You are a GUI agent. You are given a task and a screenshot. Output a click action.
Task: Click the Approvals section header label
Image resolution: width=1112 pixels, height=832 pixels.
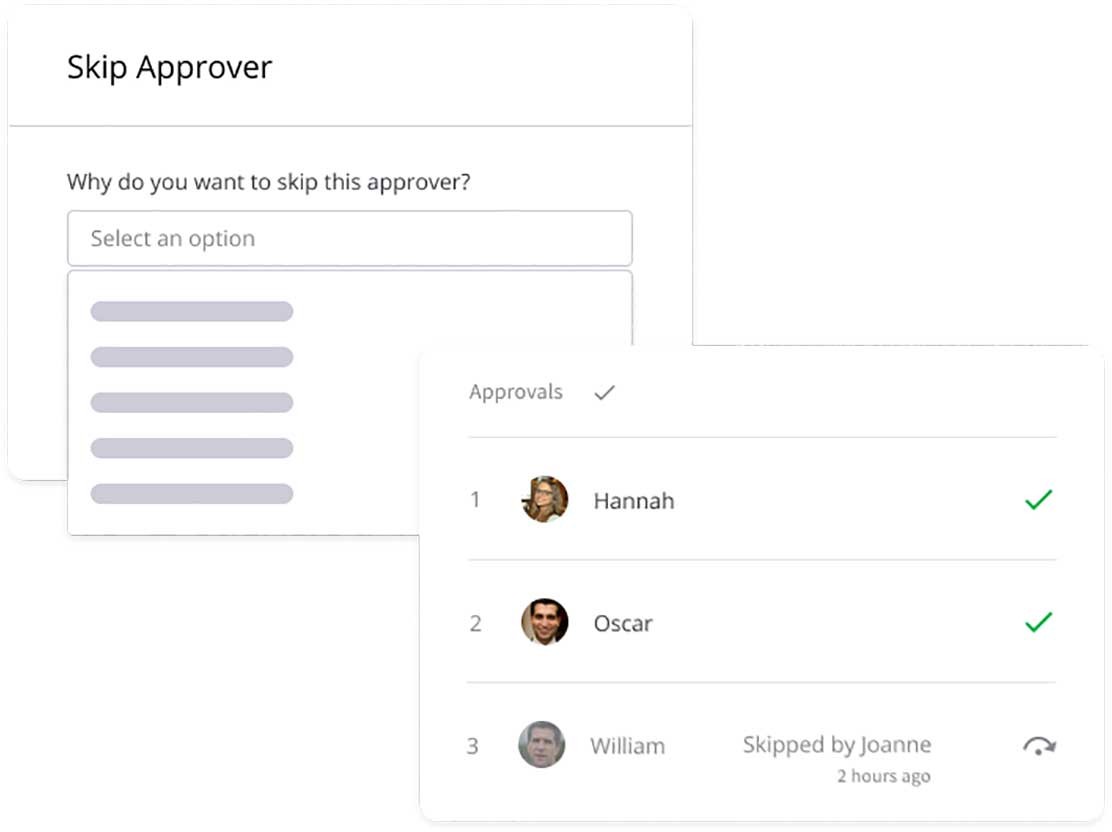pyautogui.click(x=516, y=392)
